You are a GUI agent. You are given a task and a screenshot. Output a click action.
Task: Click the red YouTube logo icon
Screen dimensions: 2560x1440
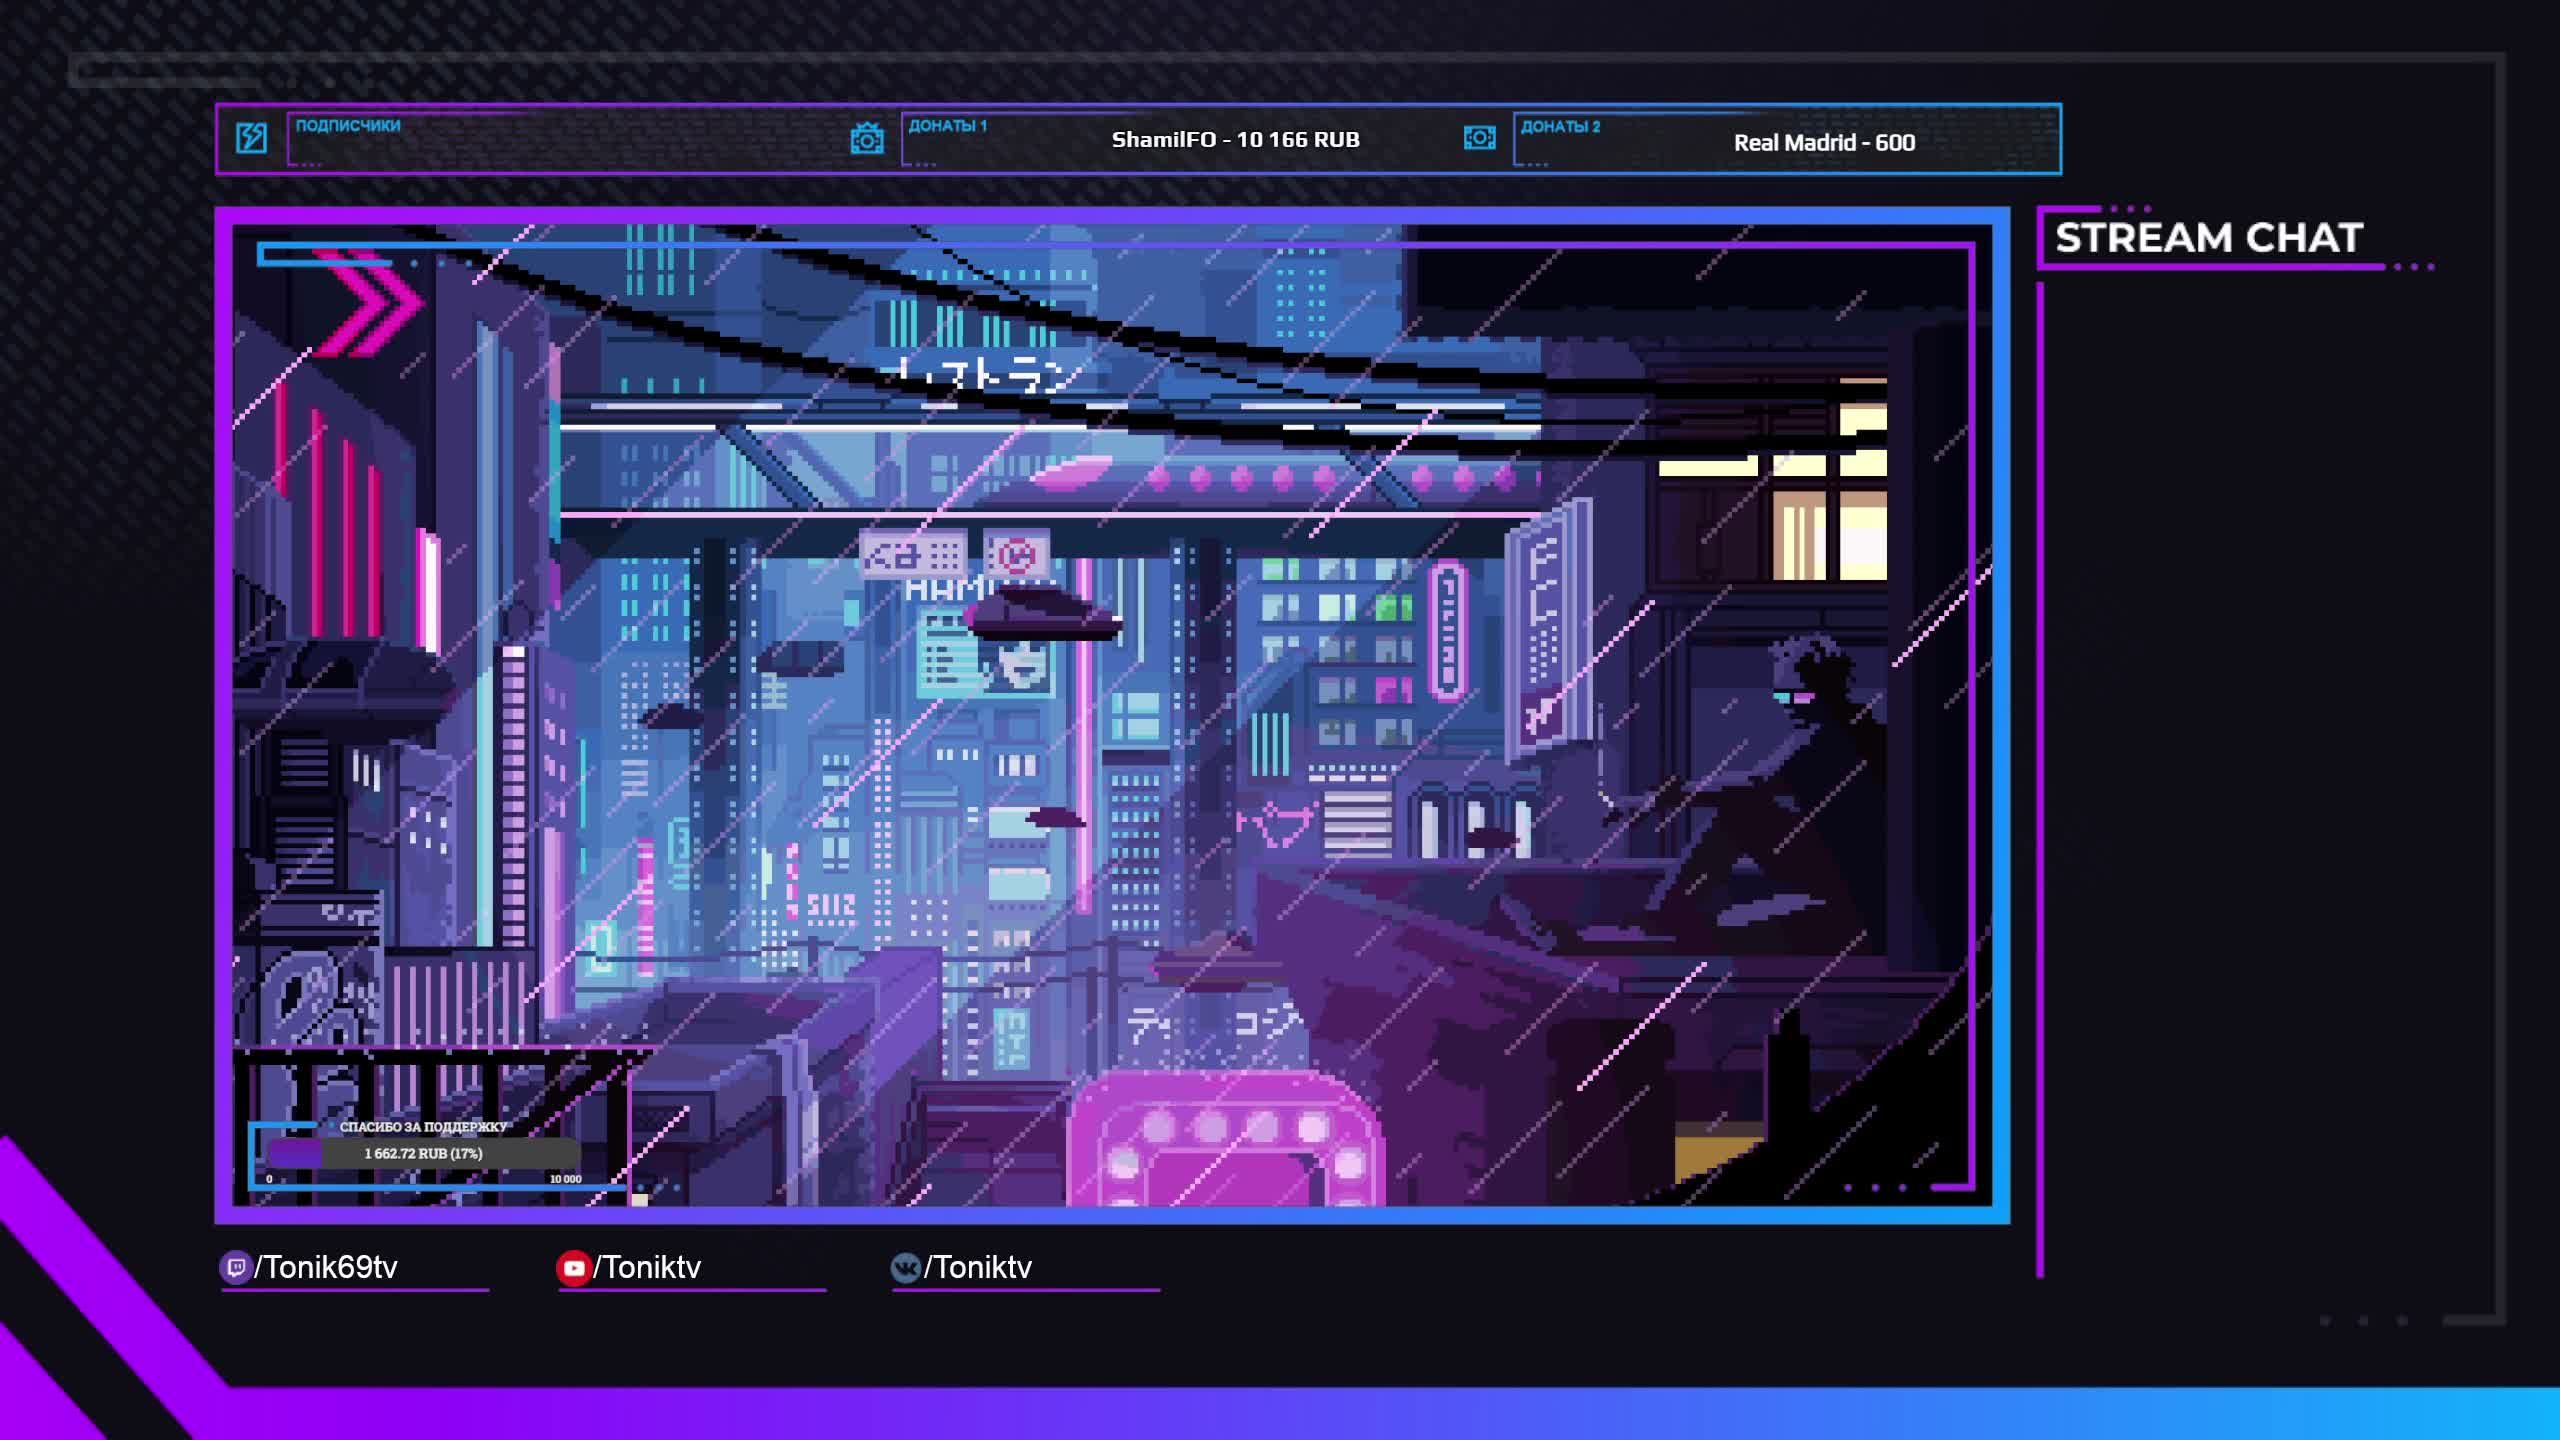tap(573, 1268)
